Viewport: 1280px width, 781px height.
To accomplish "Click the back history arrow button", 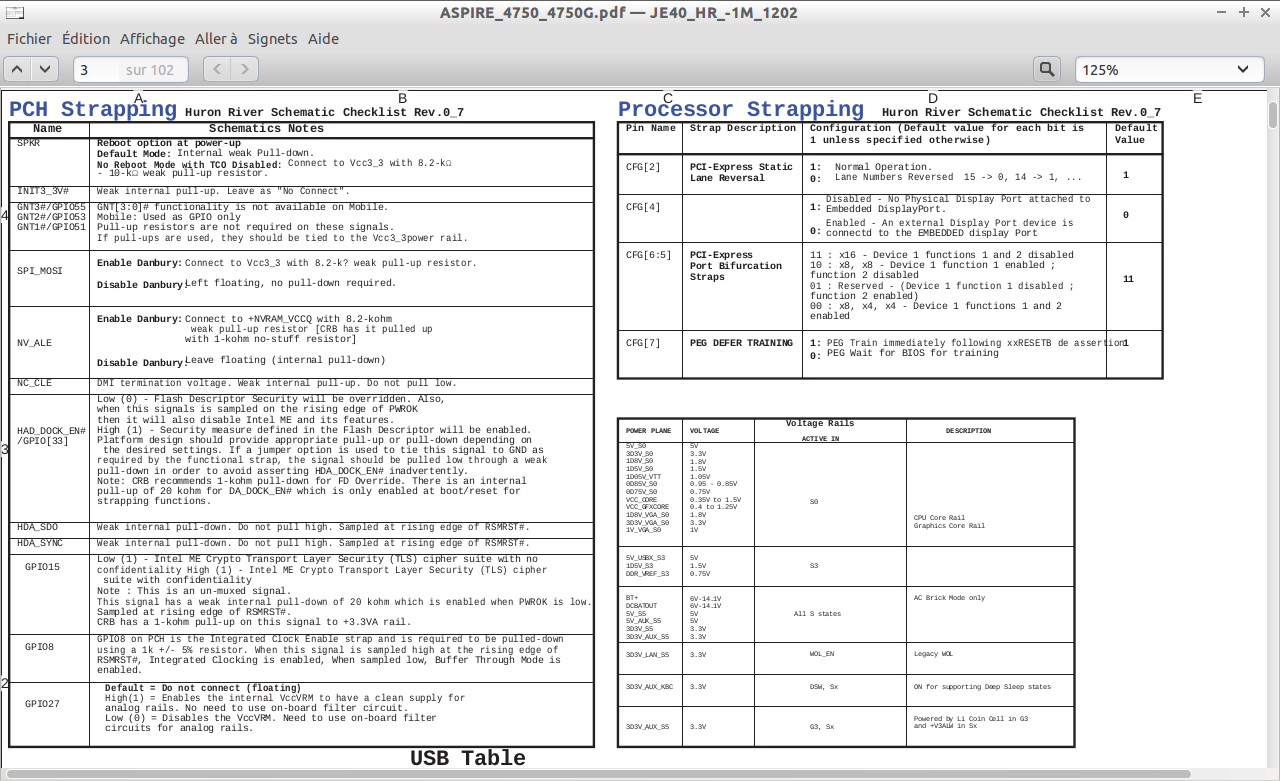I will pyautogui.click(x=217, y=69).
